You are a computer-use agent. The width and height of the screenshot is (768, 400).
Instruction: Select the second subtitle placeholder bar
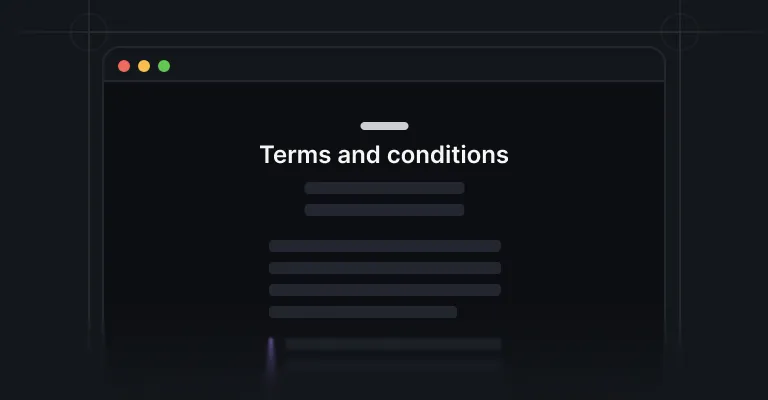point(384,210)
